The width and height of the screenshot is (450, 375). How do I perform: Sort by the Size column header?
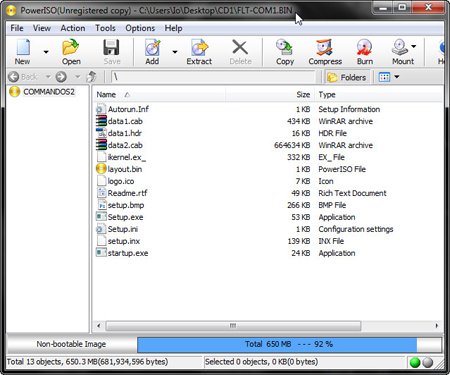(269, 95)
